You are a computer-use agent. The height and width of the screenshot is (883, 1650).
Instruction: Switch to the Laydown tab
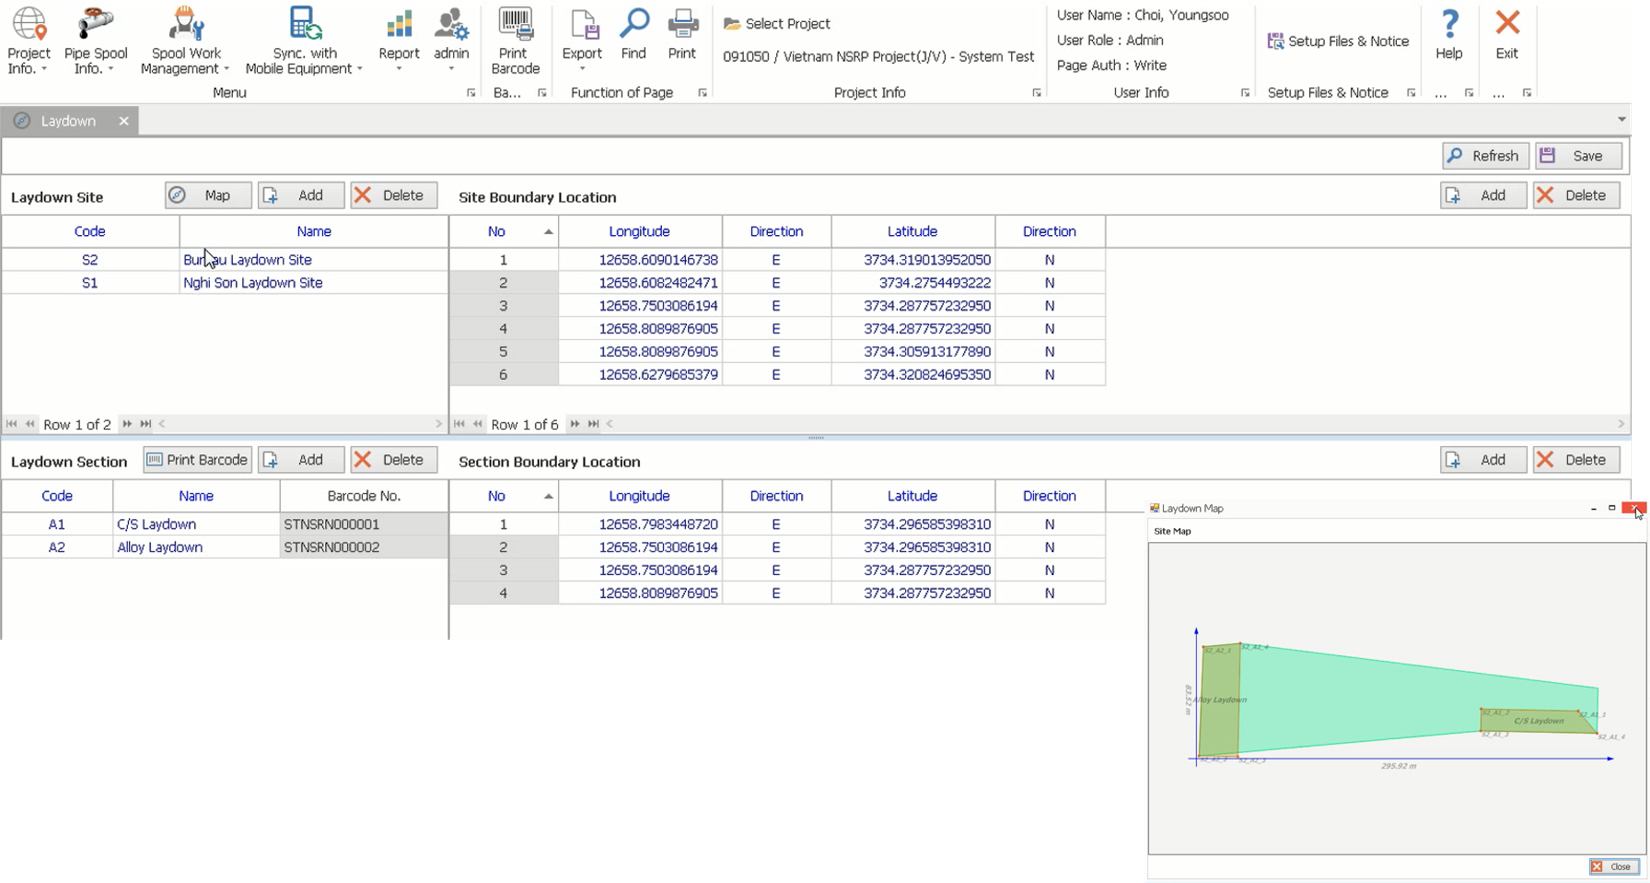68,121
